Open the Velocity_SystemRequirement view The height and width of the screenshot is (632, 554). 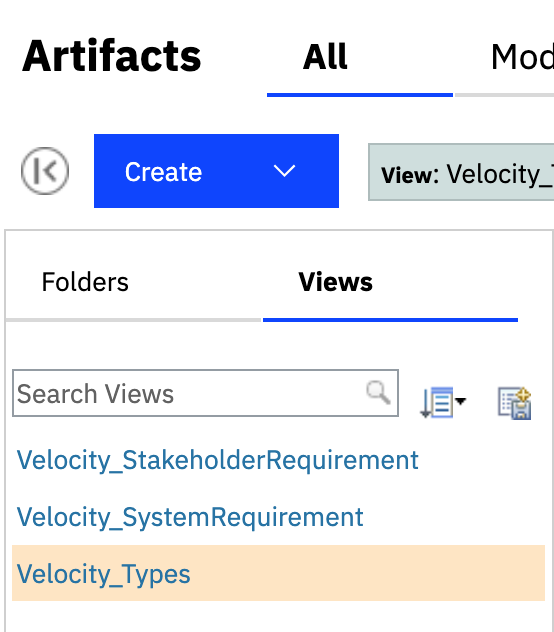tap(190, 517)
